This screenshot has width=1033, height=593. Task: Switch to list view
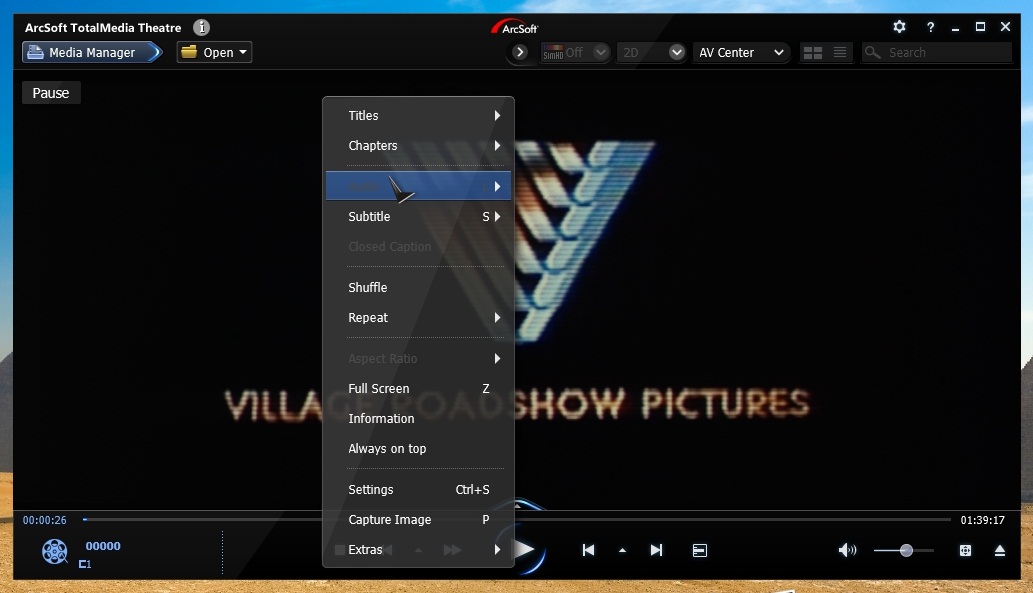(x=840, y=52)
